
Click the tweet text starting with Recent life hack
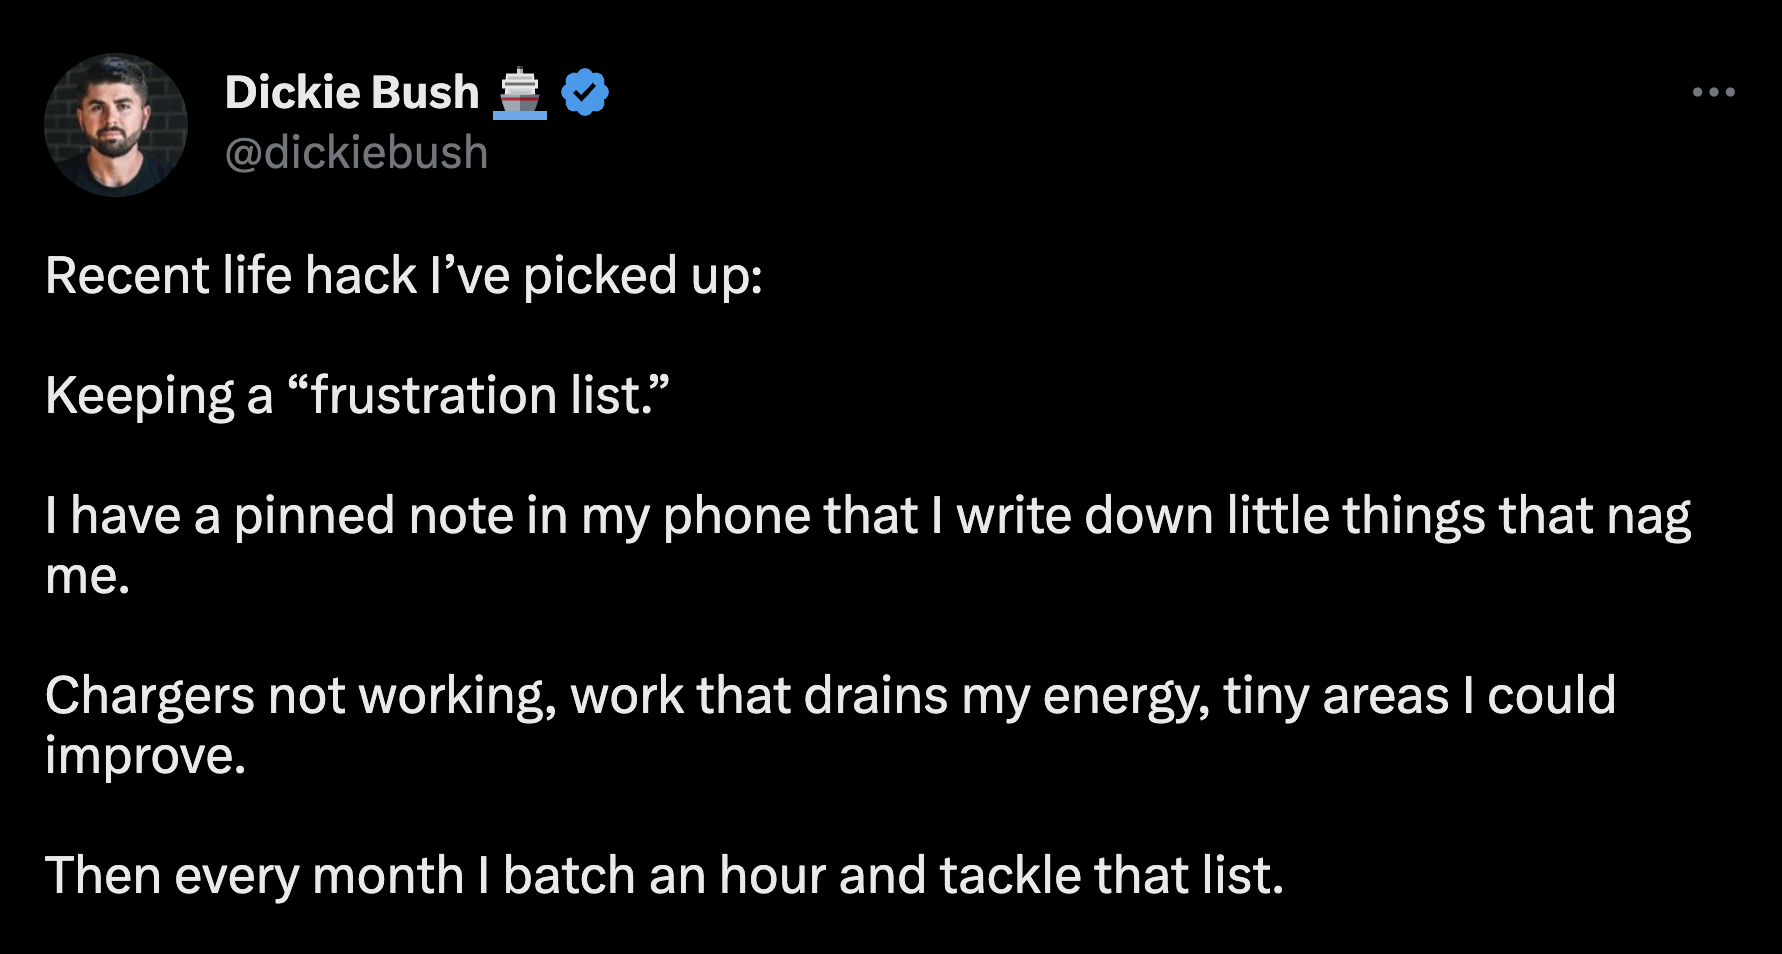405,275
